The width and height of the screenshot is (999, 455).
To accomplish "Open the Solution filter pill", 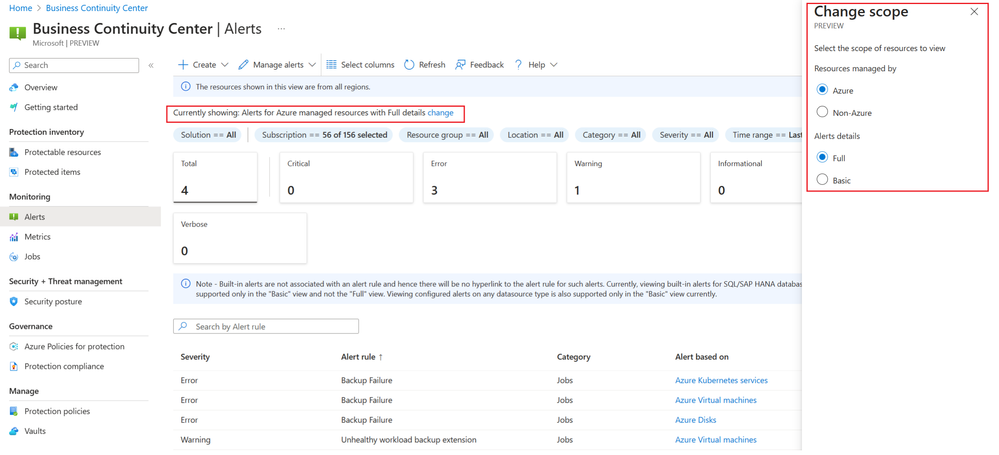I will (x=208, y=135).
